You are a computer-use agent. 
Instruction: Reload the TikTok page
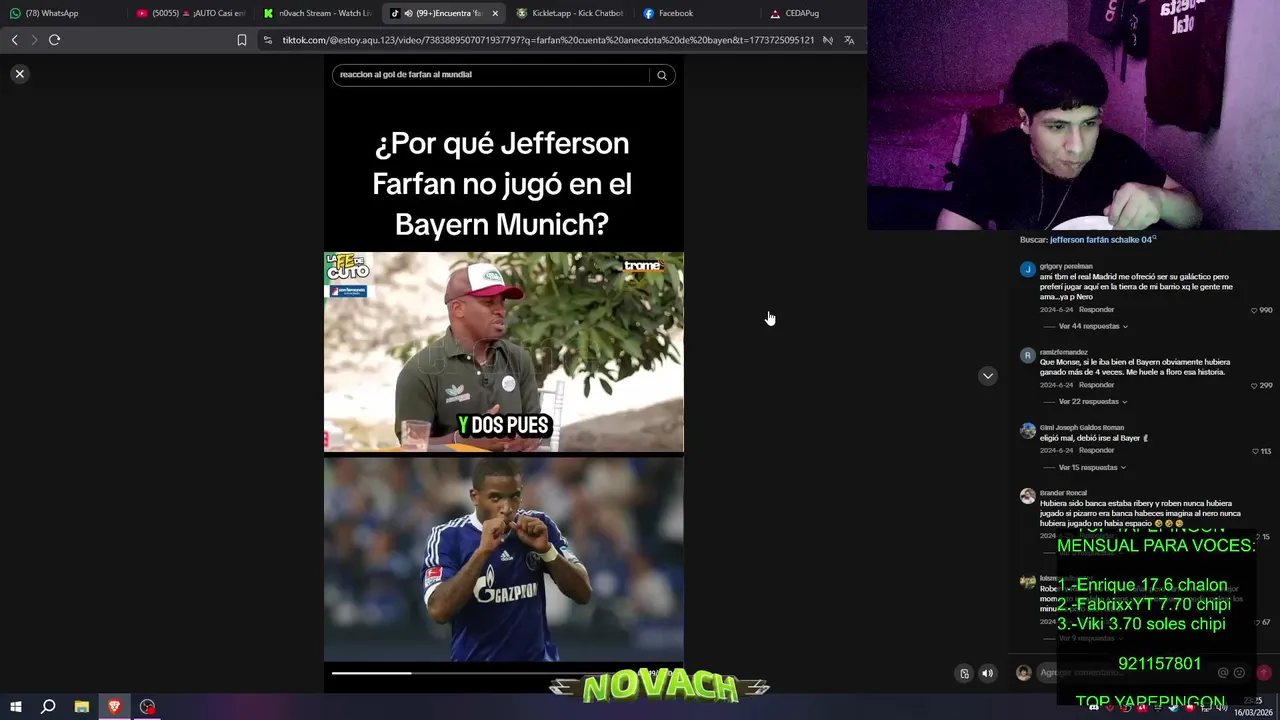pos(55,40)
